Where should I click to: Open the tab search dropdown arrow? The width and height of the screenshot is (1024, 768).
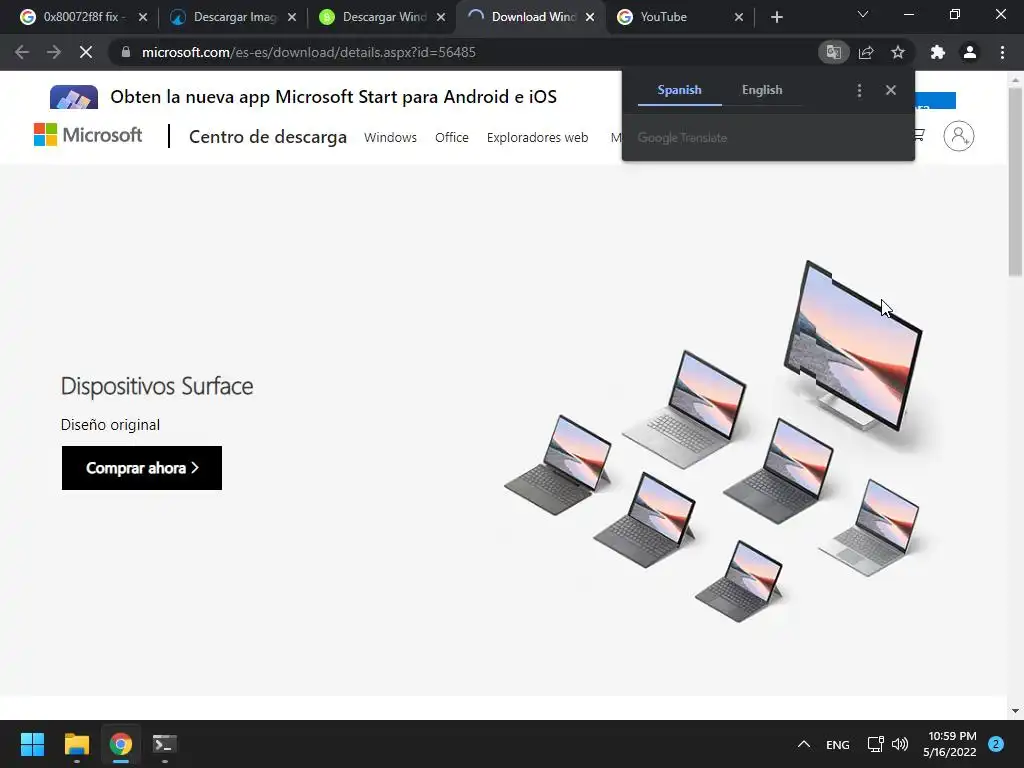coord(863,14)
